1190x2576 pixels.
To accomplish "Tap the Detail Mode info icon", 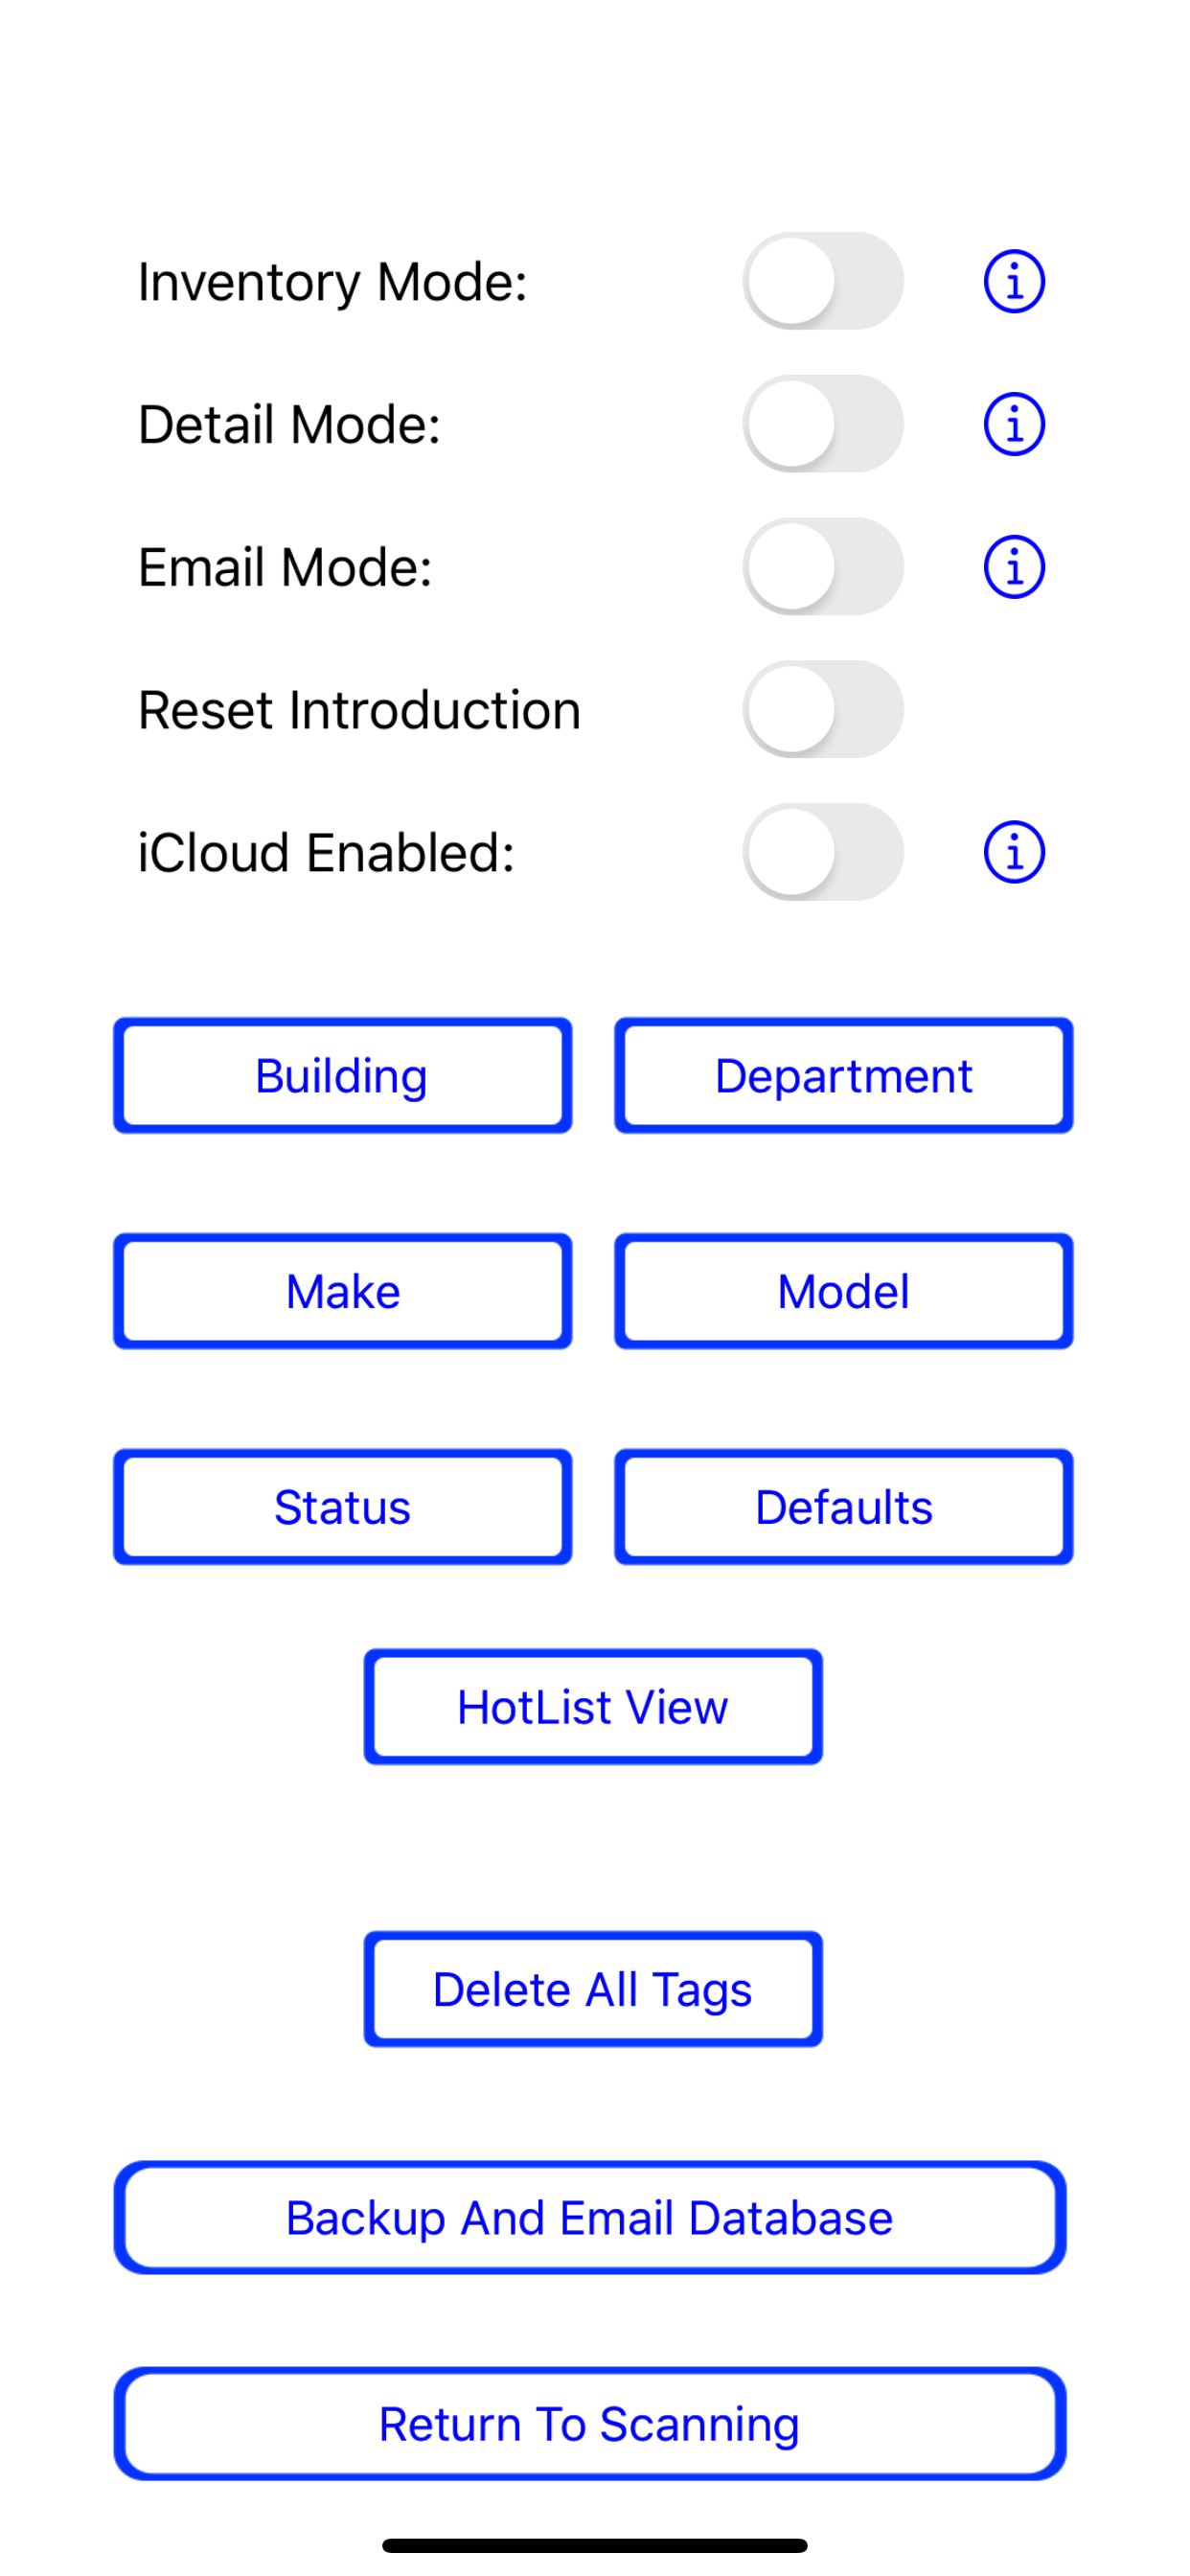I will coord(1014,424).
